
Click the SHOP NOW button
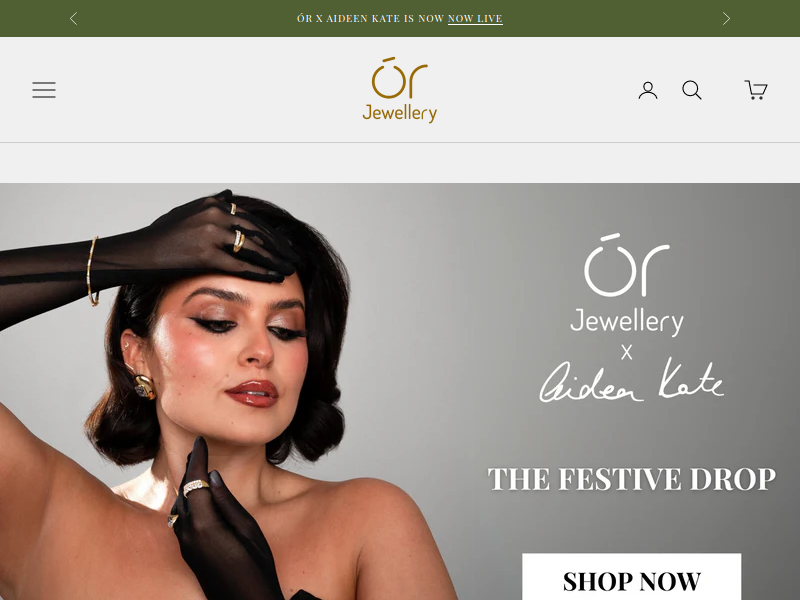pos(632,577)
